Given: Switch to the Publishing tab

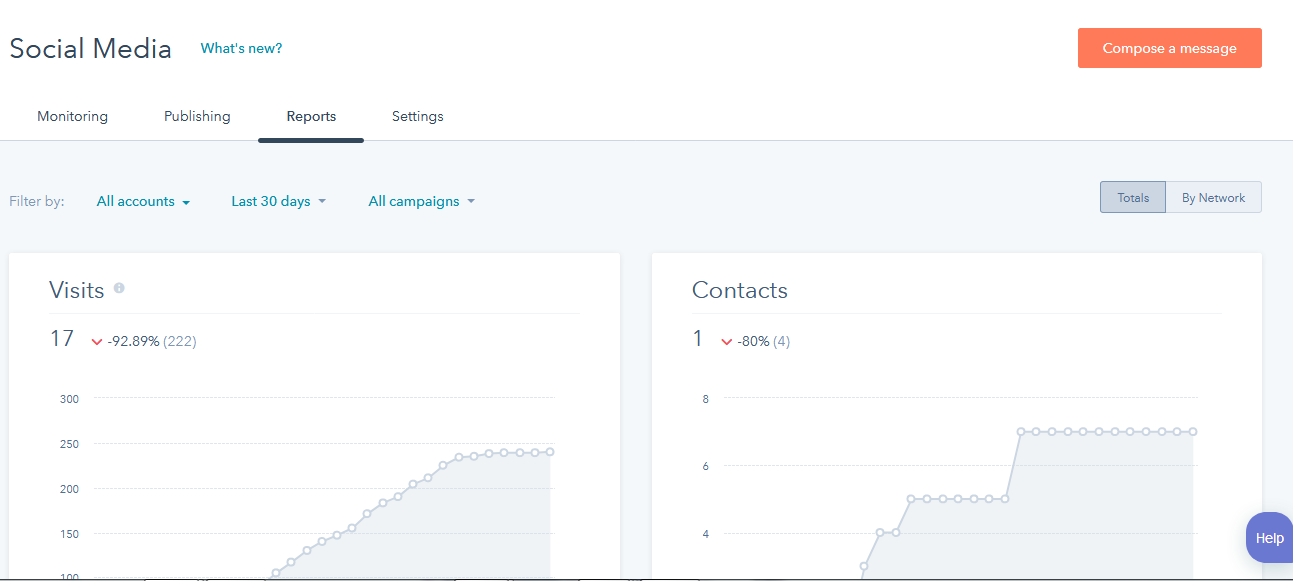Looking at the screenshot, I should [x=197, y=116].
